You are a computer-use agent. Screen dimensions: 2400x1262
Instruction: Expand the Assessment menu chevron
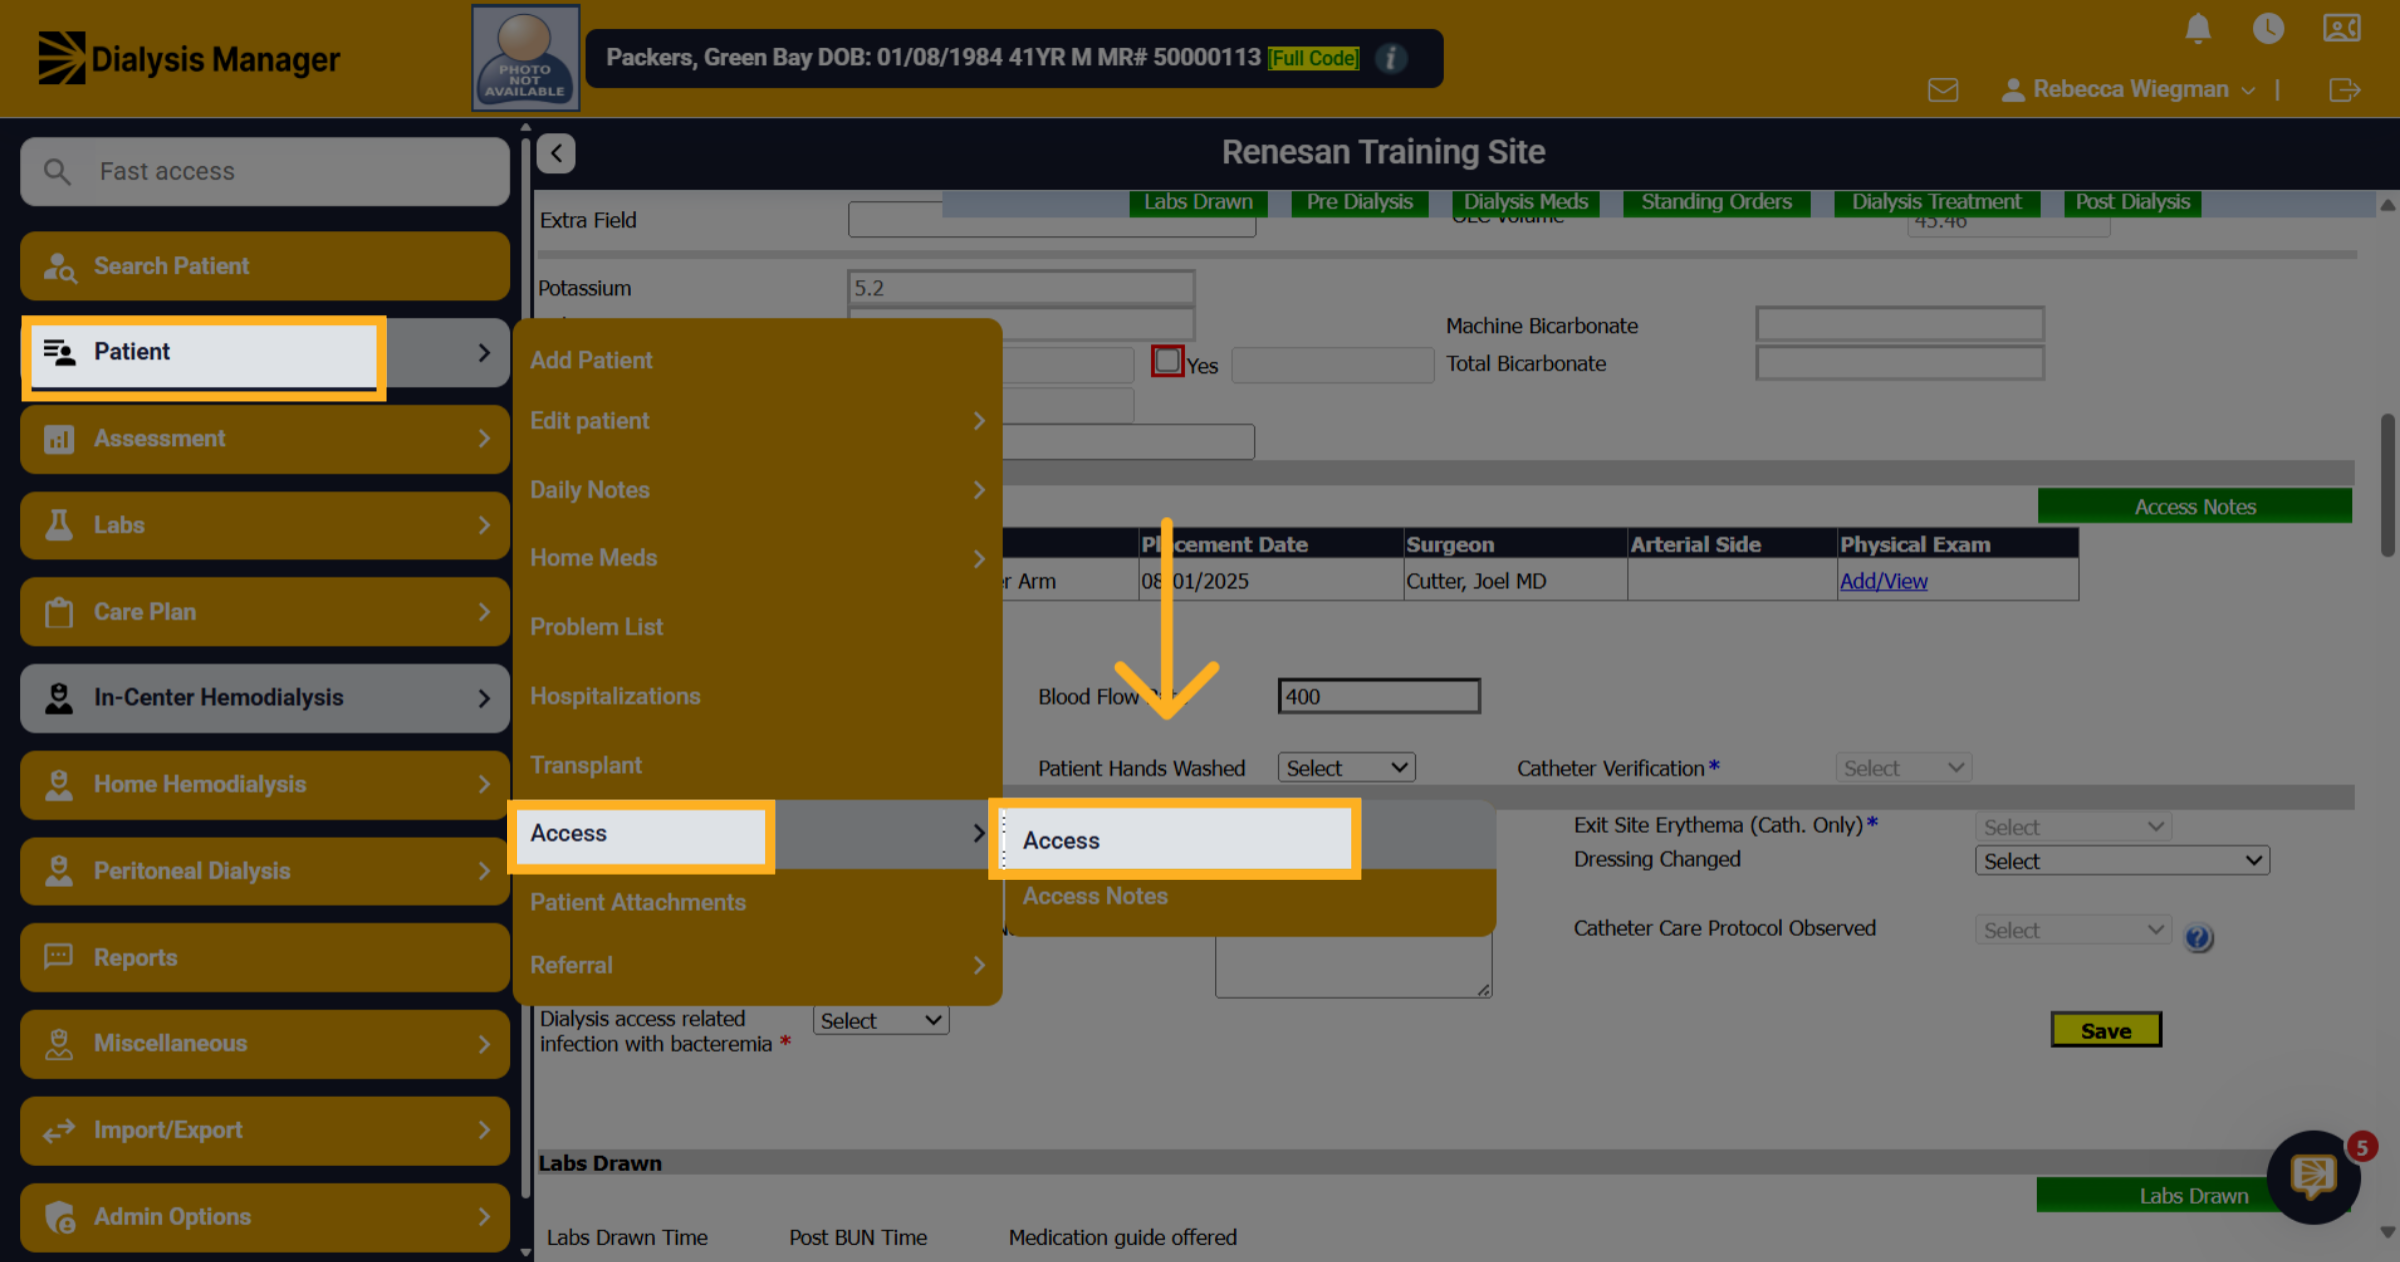(484, 439)
